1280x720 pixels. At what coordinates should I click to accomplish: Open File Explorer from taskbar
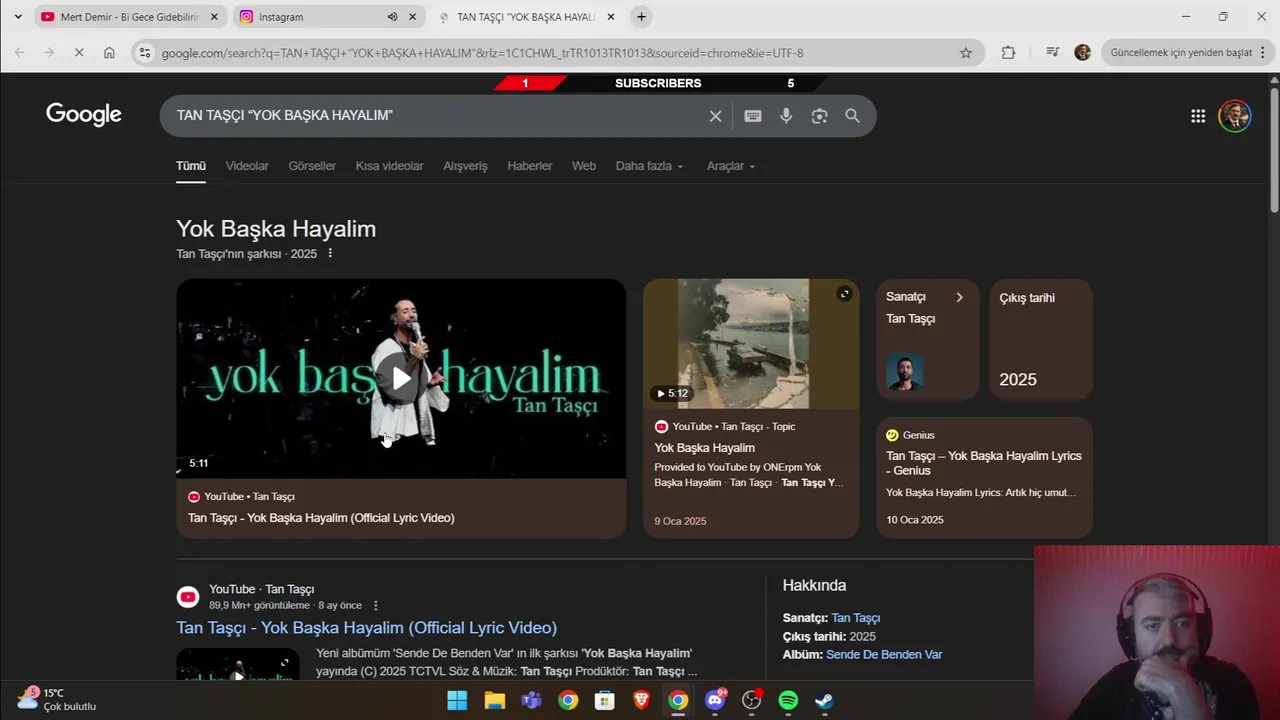click(x=494, y=700)
